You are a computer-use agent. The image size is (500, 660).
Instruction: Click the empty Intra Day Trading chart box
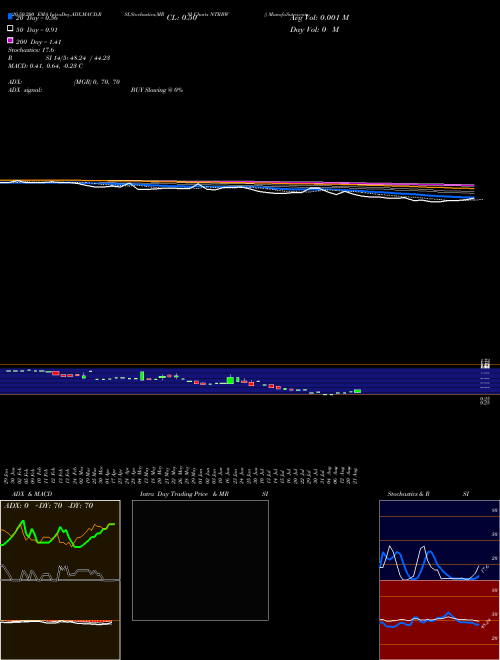pyautogui.click(x=200, y=560)
